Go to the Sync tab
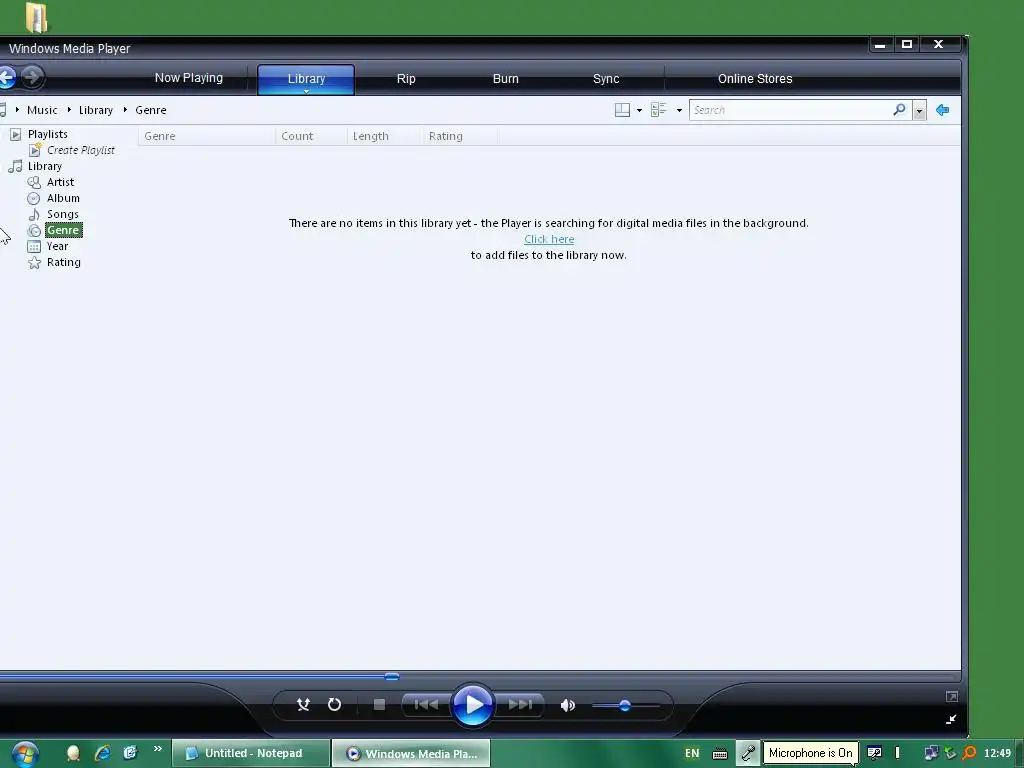Screen dimensions: 1024x768 pyautogui.click(x=606, y=78)
